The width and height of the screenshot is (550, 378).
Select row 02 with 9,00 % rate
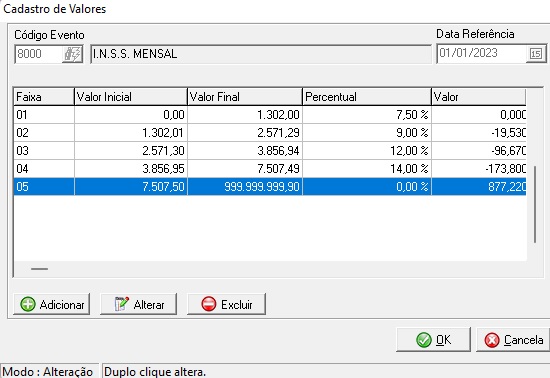tap(270, 133)
